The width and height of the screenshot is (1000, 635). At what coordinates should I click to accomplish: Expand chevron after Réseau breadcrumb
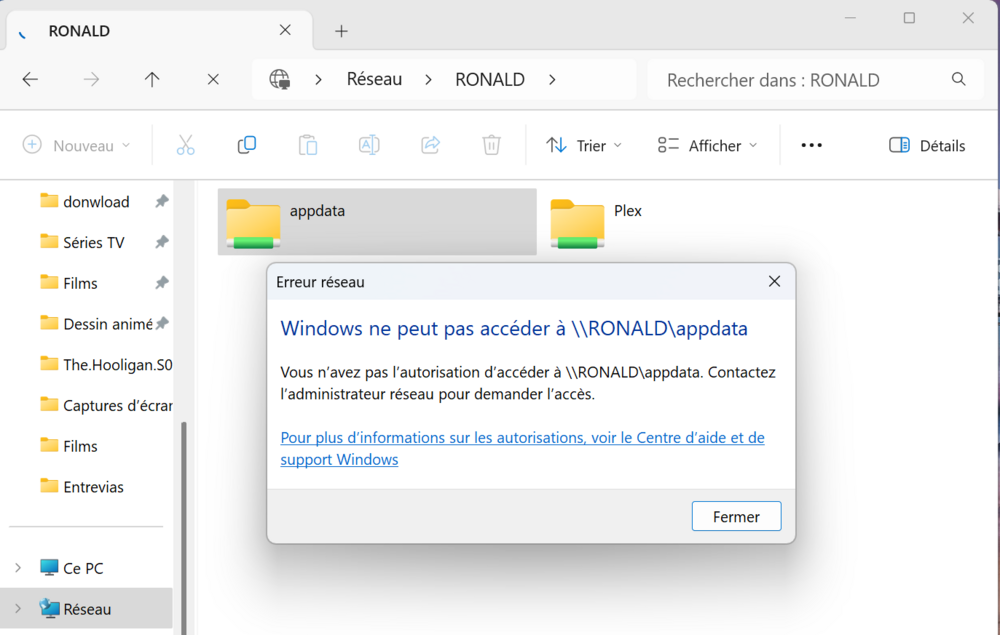pos(429,80)
